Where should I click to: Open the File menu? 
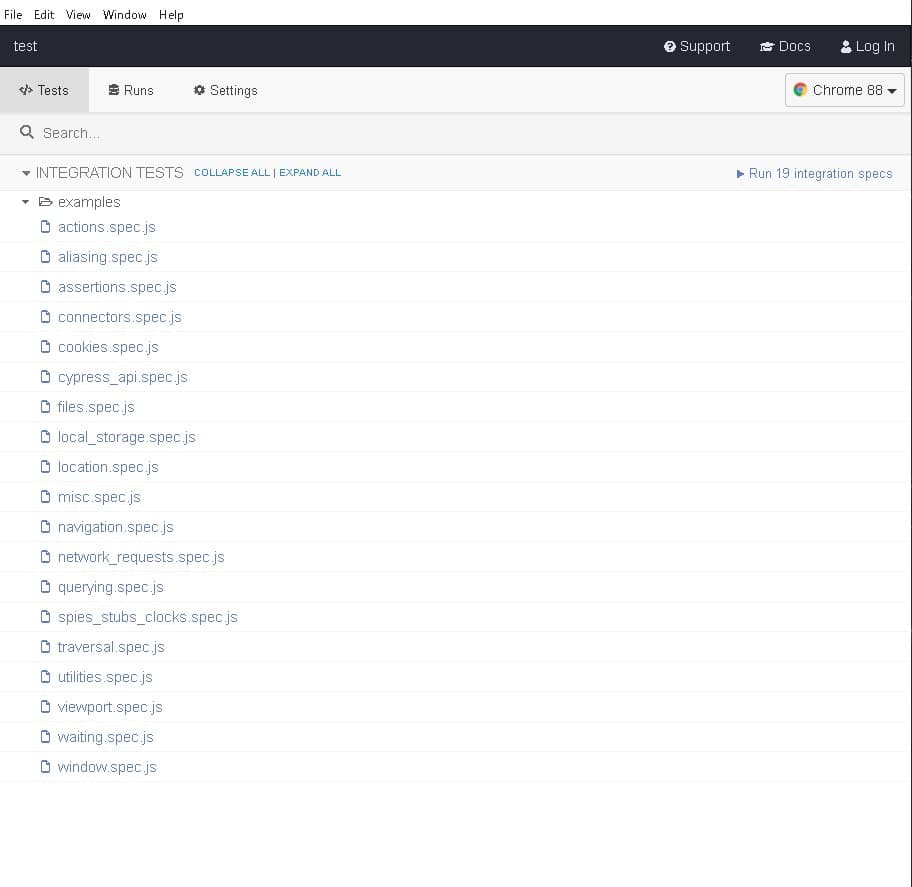(13, 15)
